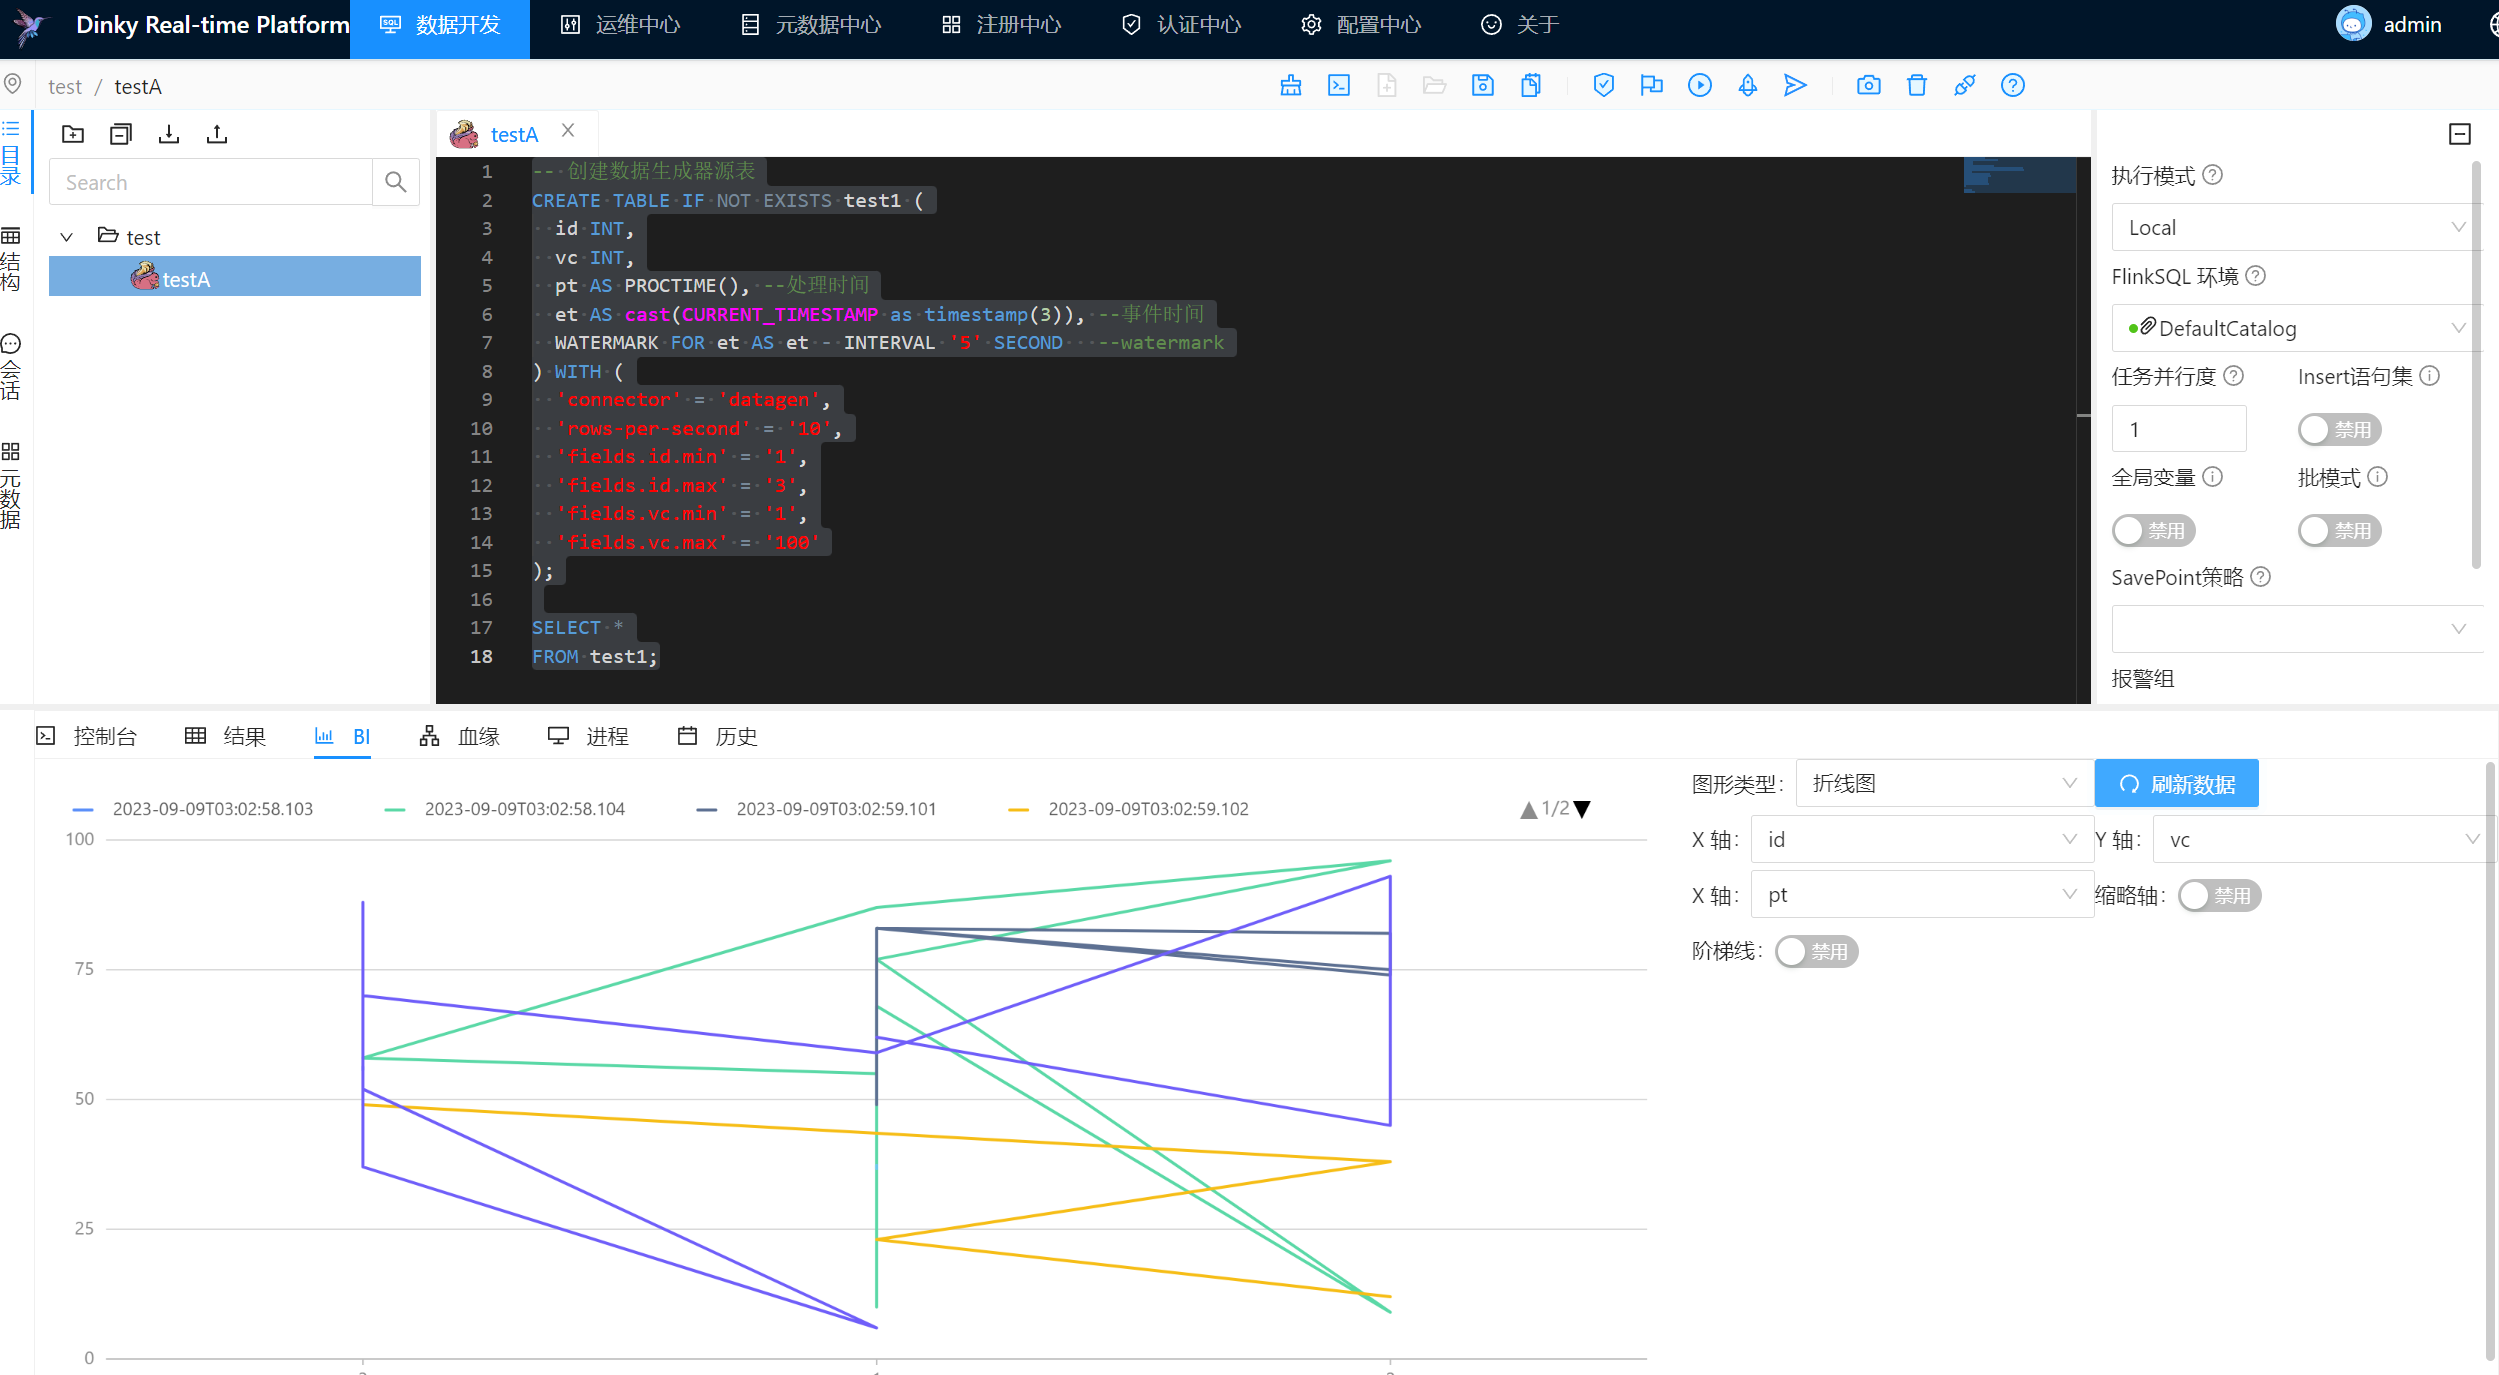2499x1375 pixels.
Task: Click the collapse-all icon in the catalog toolbar
Action: click(121, 134)
